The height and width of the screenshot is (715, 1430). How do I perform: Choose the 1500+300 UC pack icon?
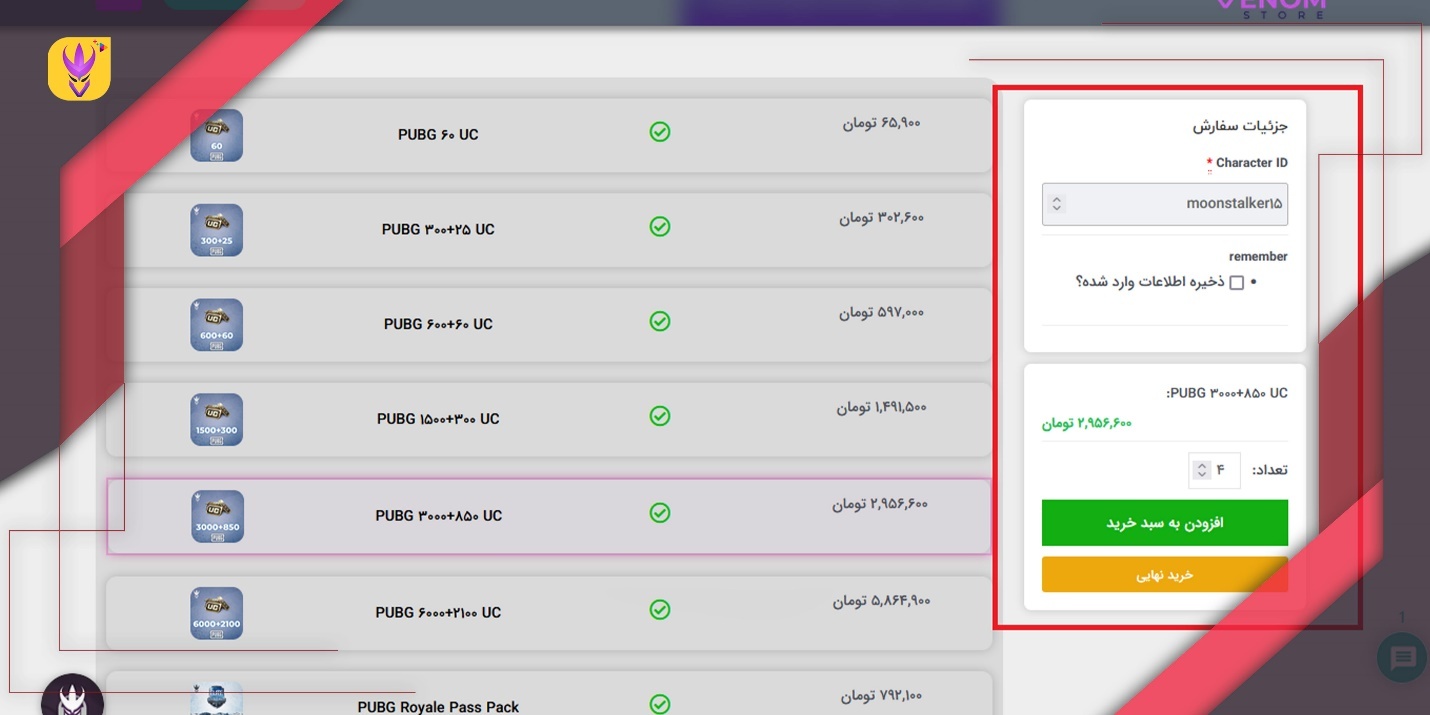(x=217, y=420)
